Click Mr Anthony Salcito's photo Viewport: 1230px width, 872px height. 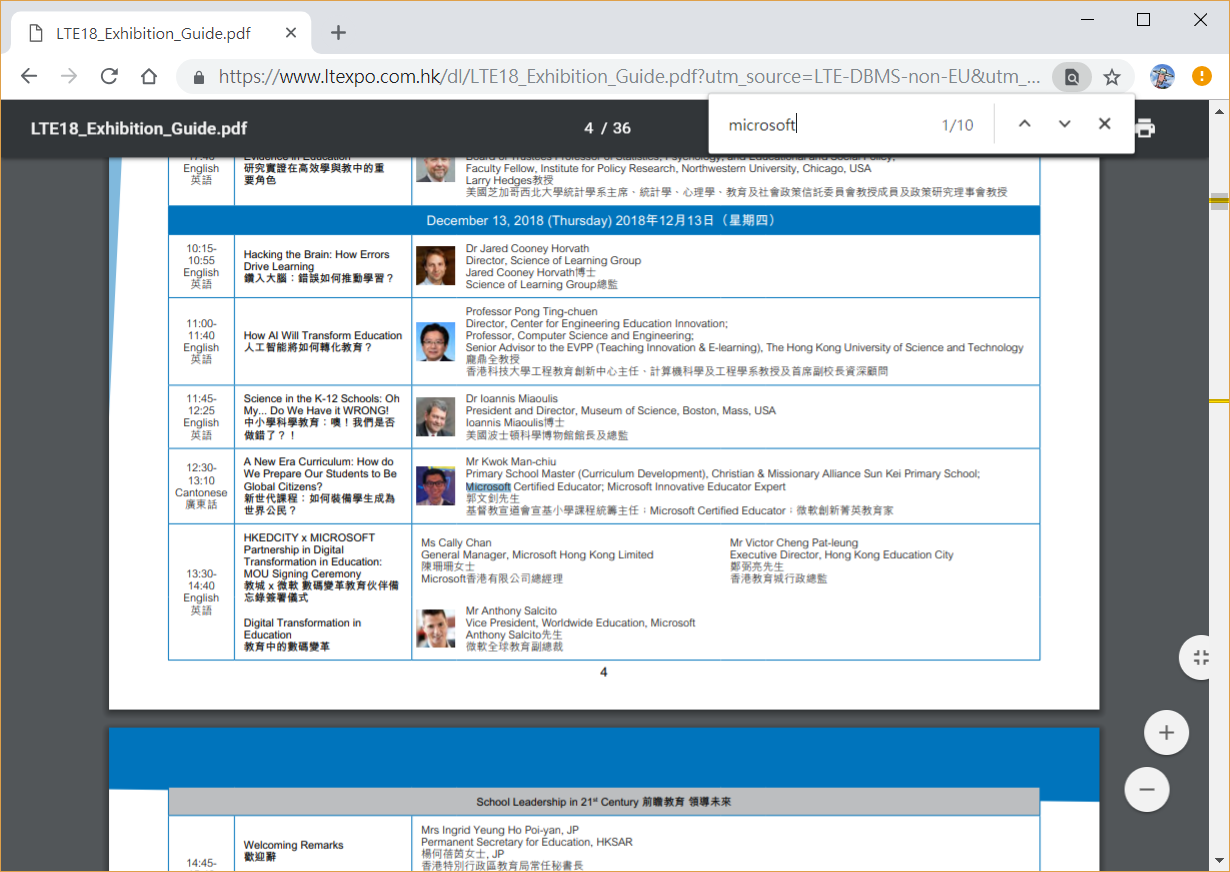pos(435,629)
